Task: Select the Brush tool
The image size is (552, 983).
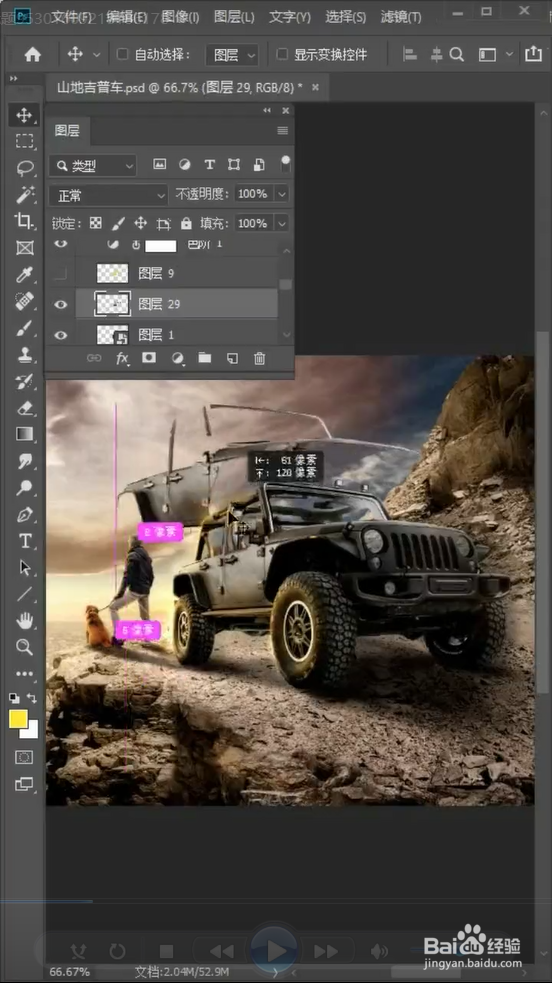Action: 24,328
